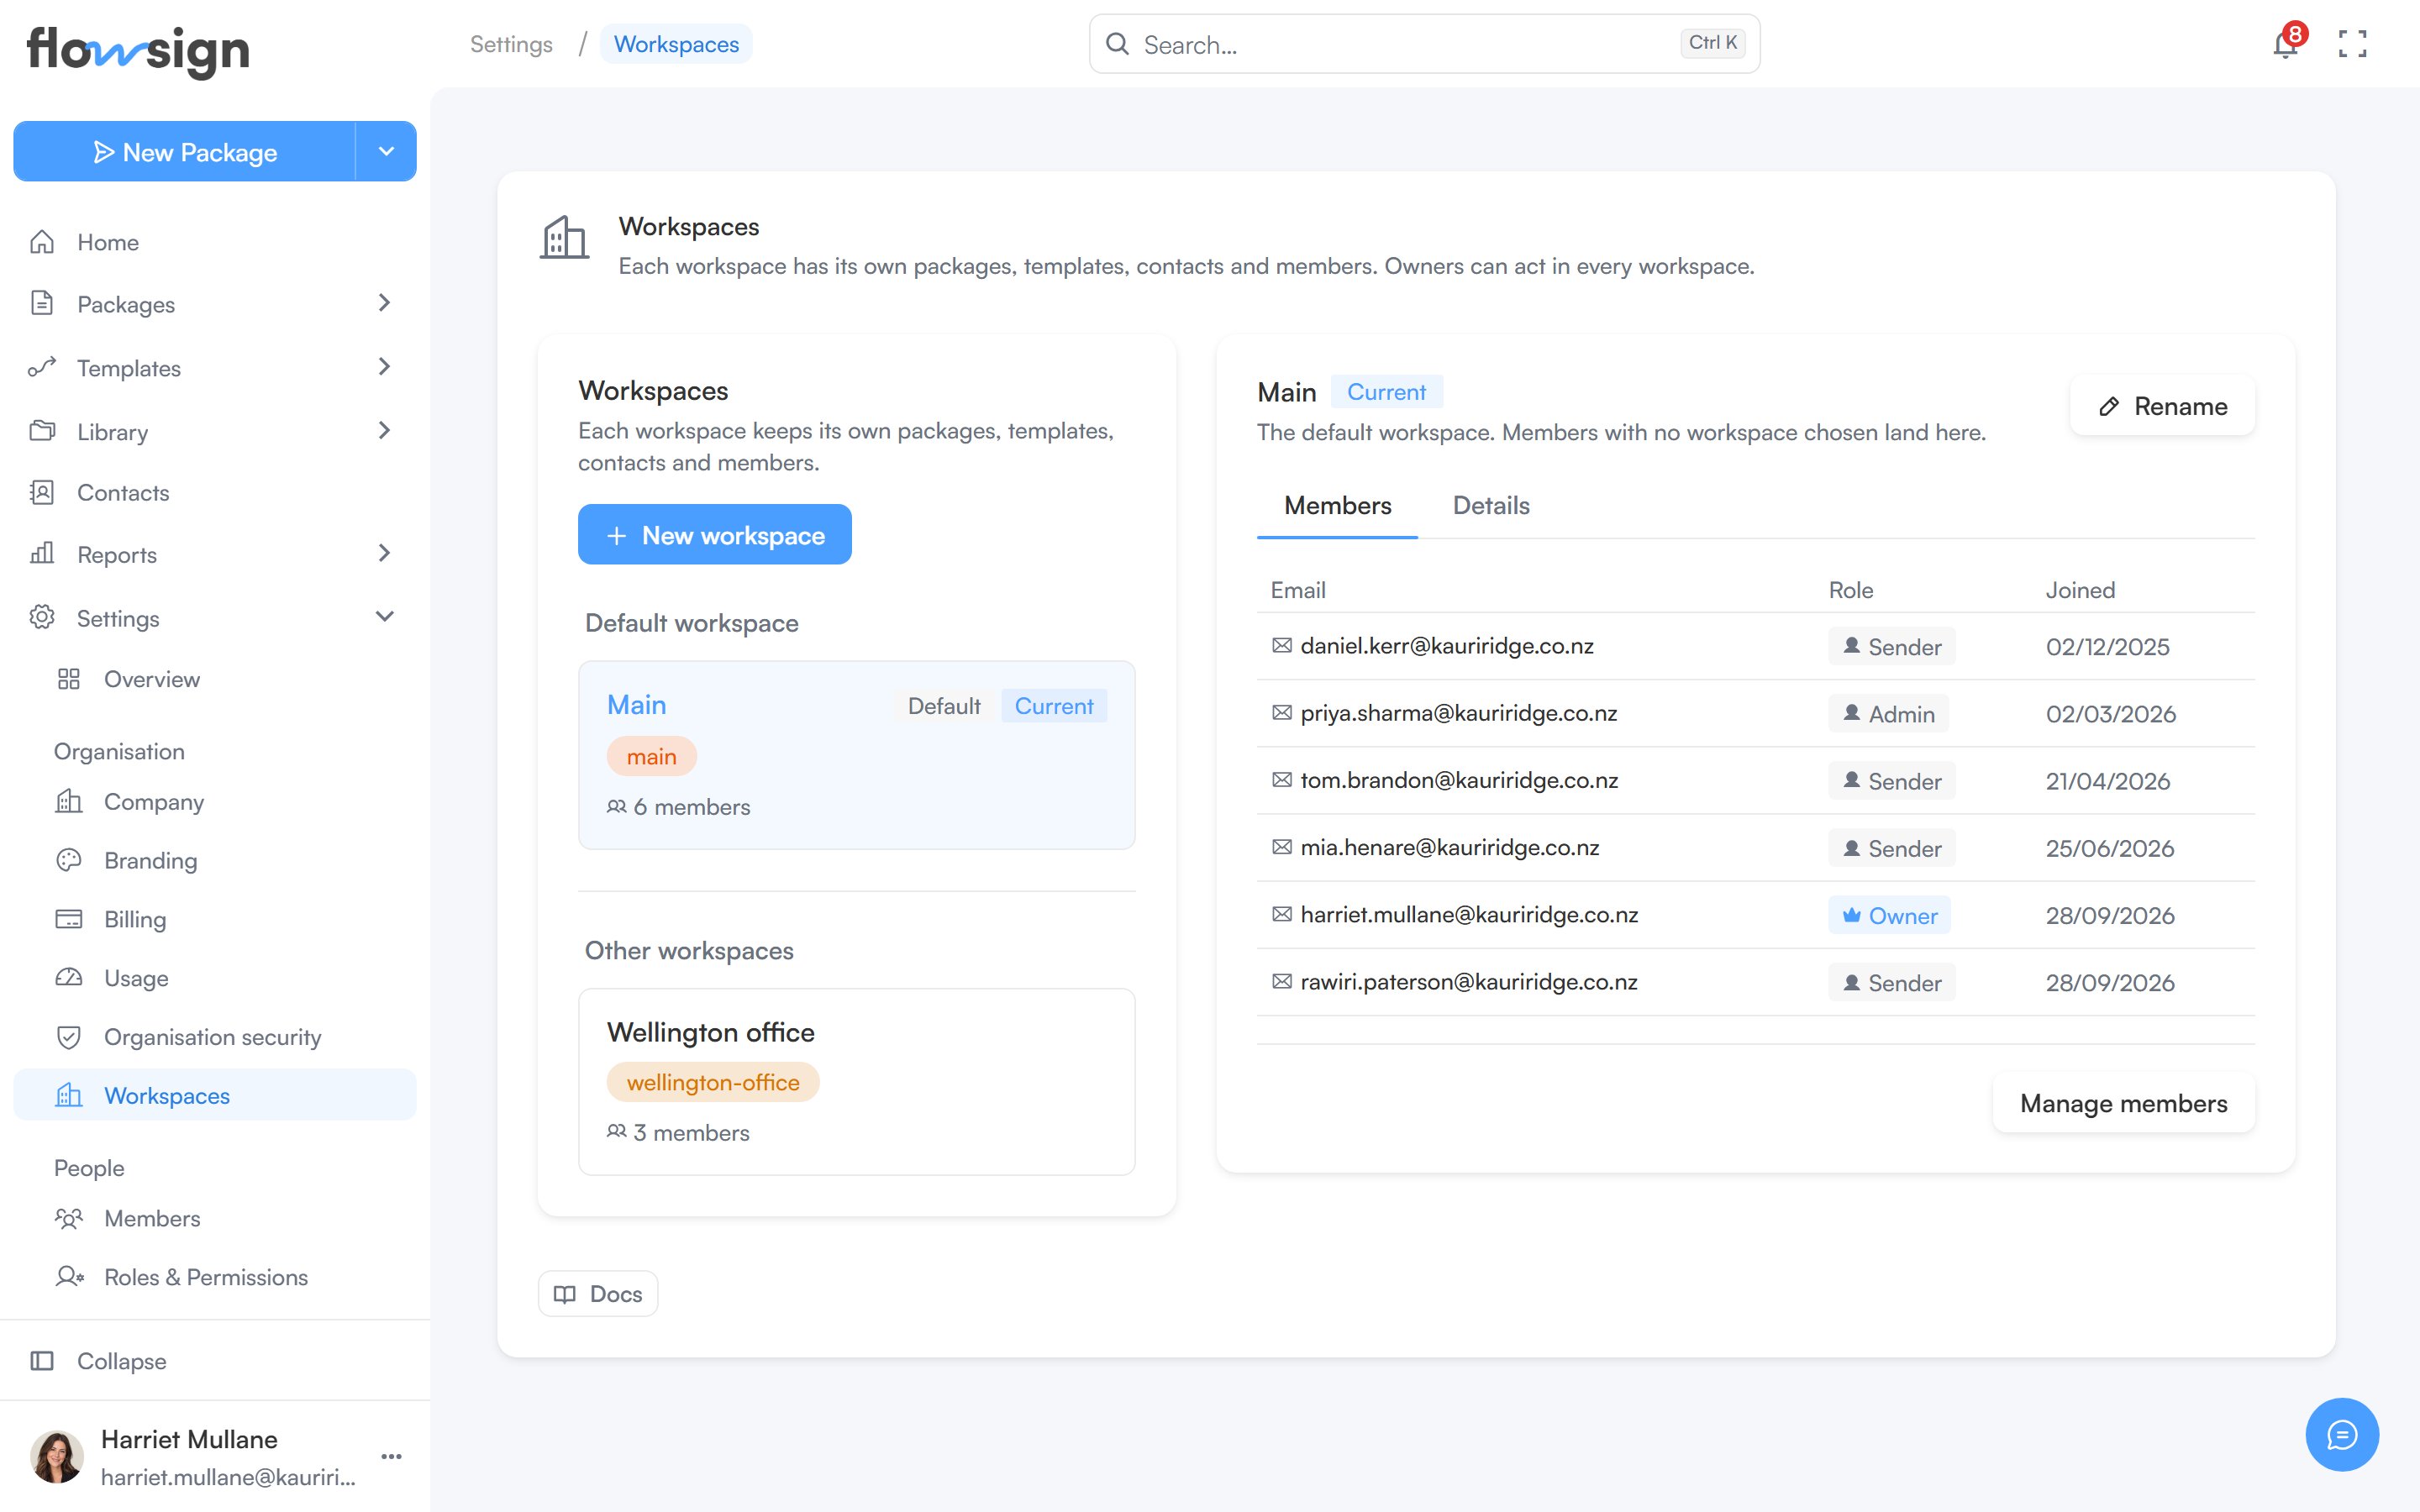Click the Joined column header
Screen dimensions: 2420x1512
[2080, 590]
